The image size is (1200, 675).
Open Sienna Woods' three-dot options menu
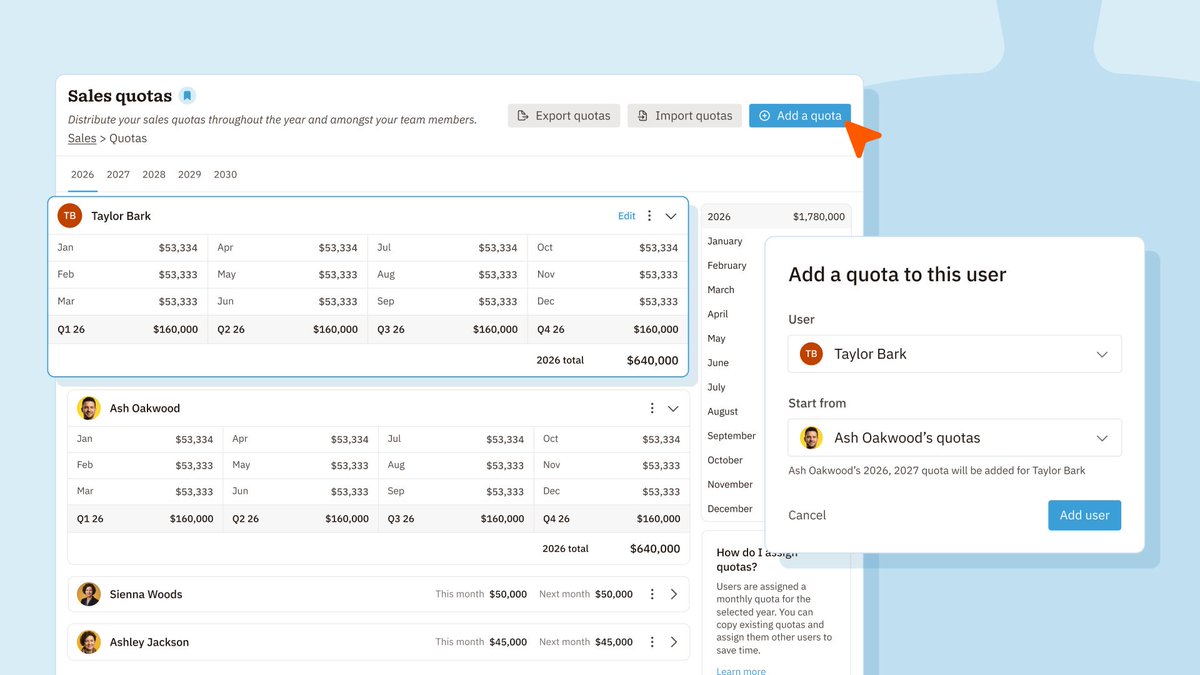[652, 594]
